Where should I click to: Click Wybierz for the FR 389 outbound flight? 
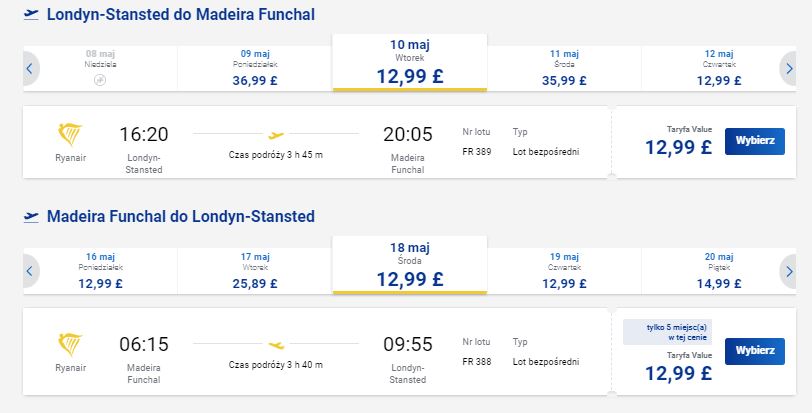click(x=755, y=141)
